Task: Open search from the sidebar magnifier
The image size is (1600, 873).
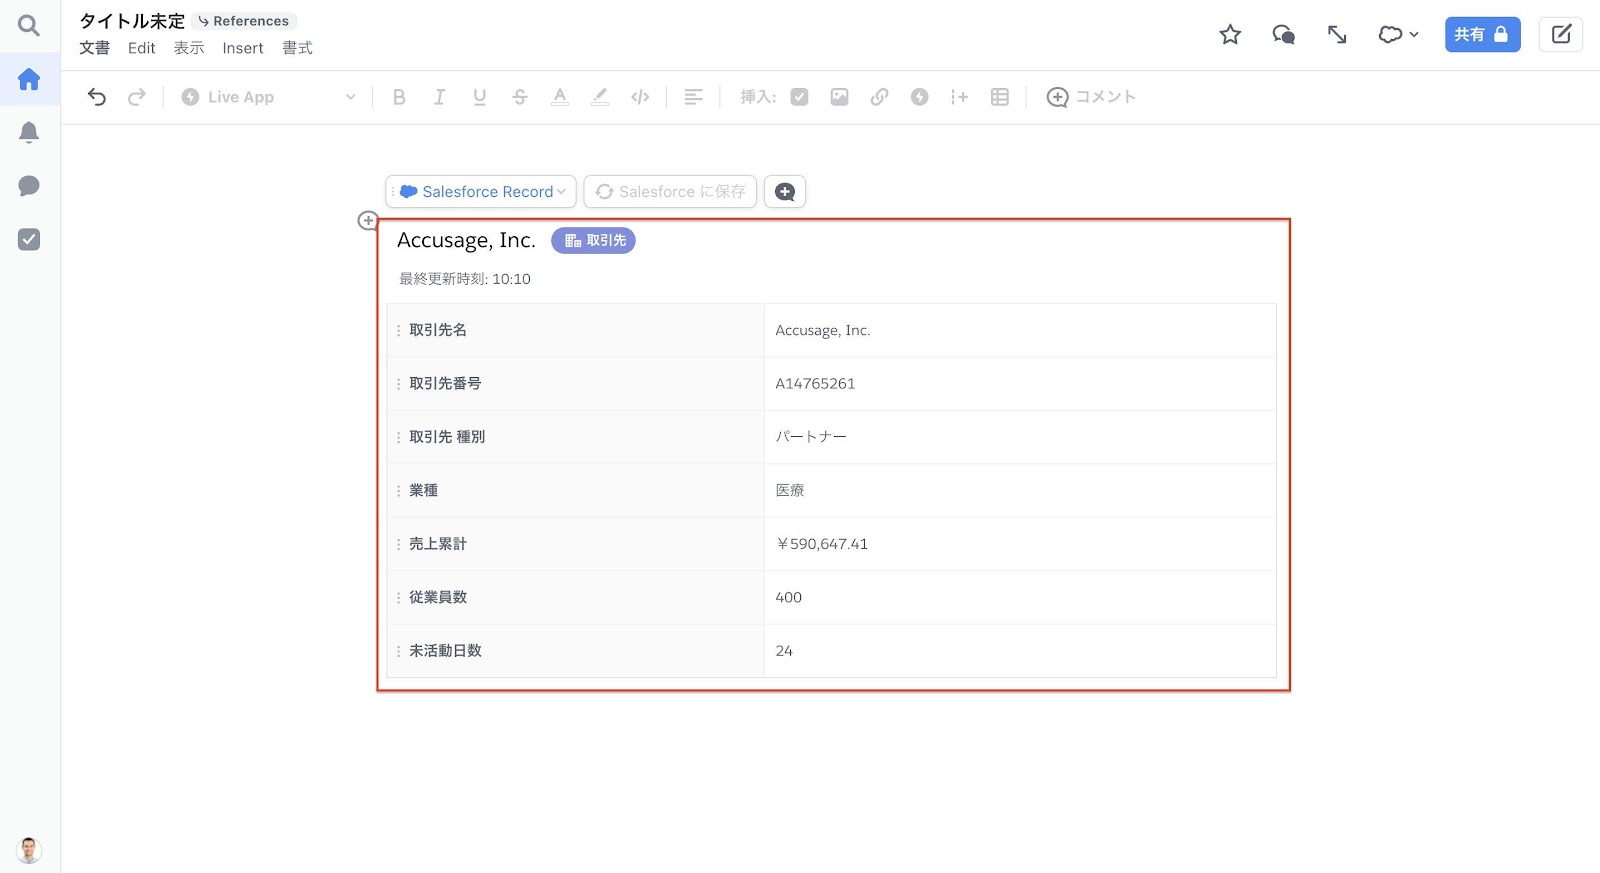Action: coord(29,25)
